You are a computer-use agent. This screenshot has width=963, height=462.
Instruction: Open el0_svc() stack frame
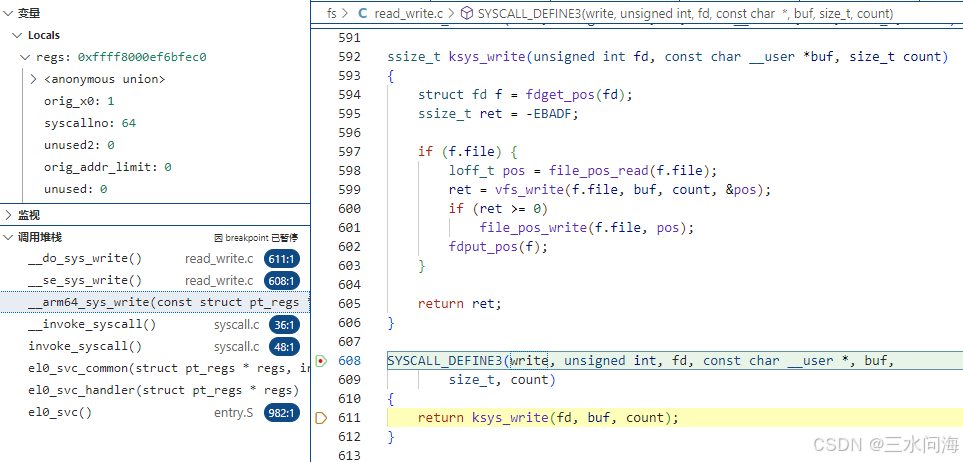[x=155, y=412]
